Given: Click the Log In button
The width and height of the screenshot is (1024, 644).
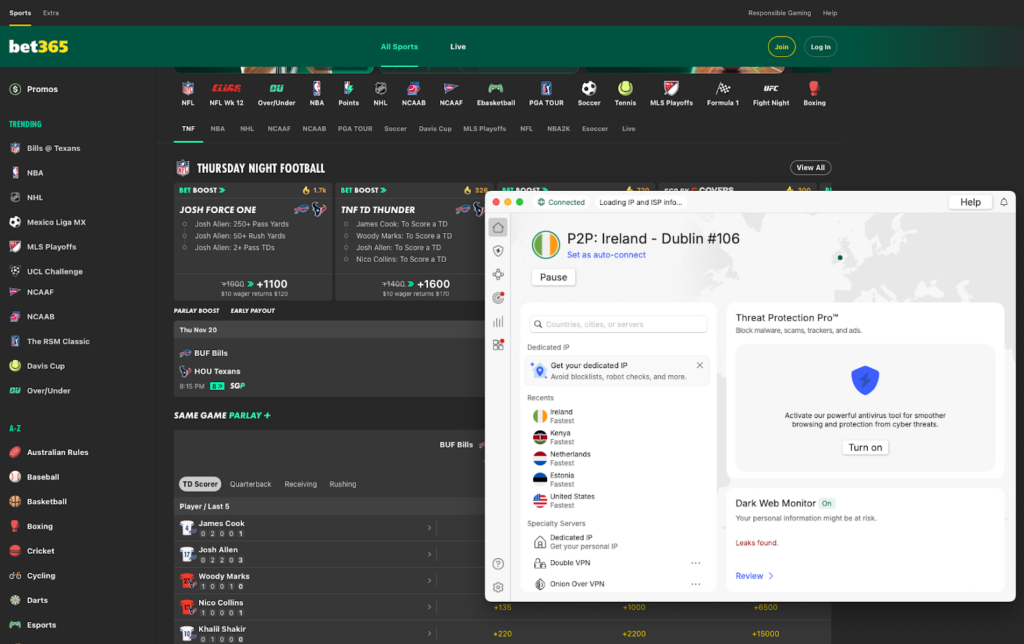Looking at the screenshot, I should click(820, 47).
